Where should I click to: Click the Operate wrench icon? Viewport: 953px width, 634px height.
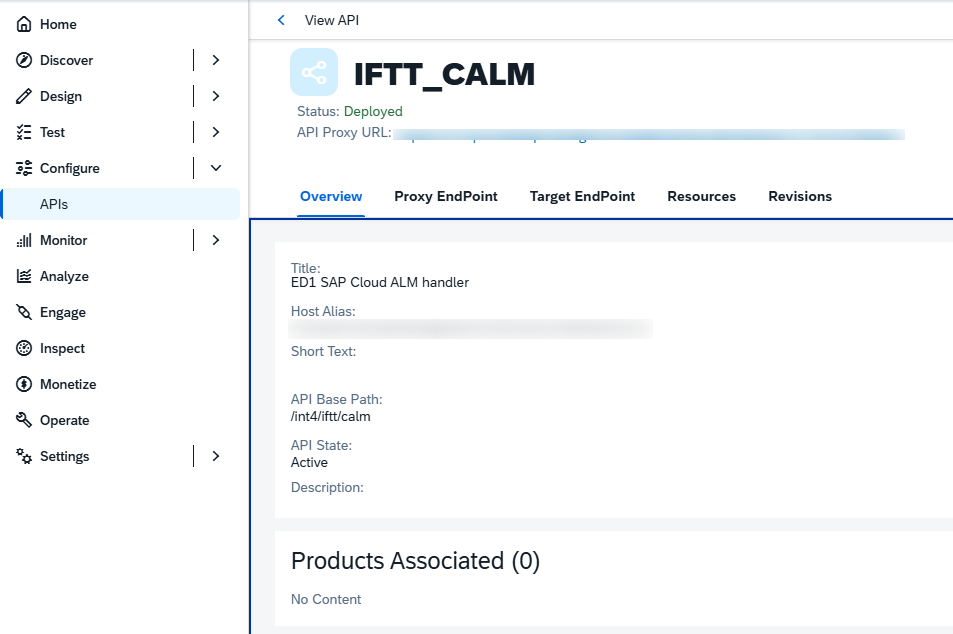24,420
